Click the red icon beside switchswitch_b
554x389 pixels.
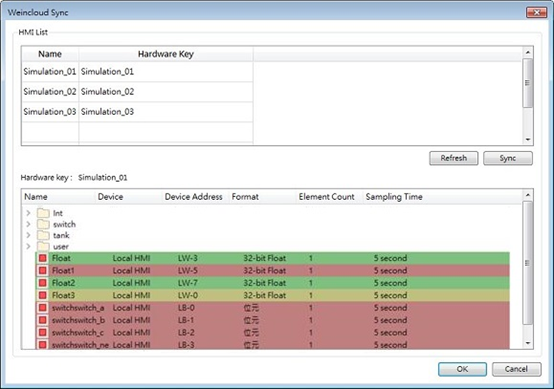(x=43, y=320)
